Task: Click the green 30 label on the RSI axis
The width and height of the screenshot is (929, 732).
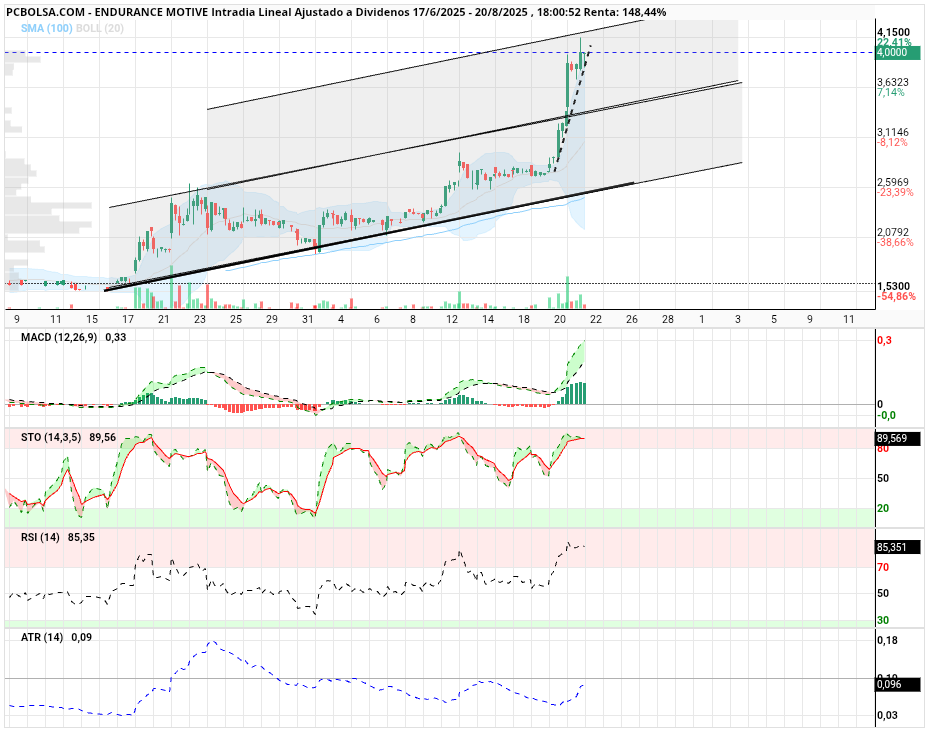Action: (x=883, y=621)
